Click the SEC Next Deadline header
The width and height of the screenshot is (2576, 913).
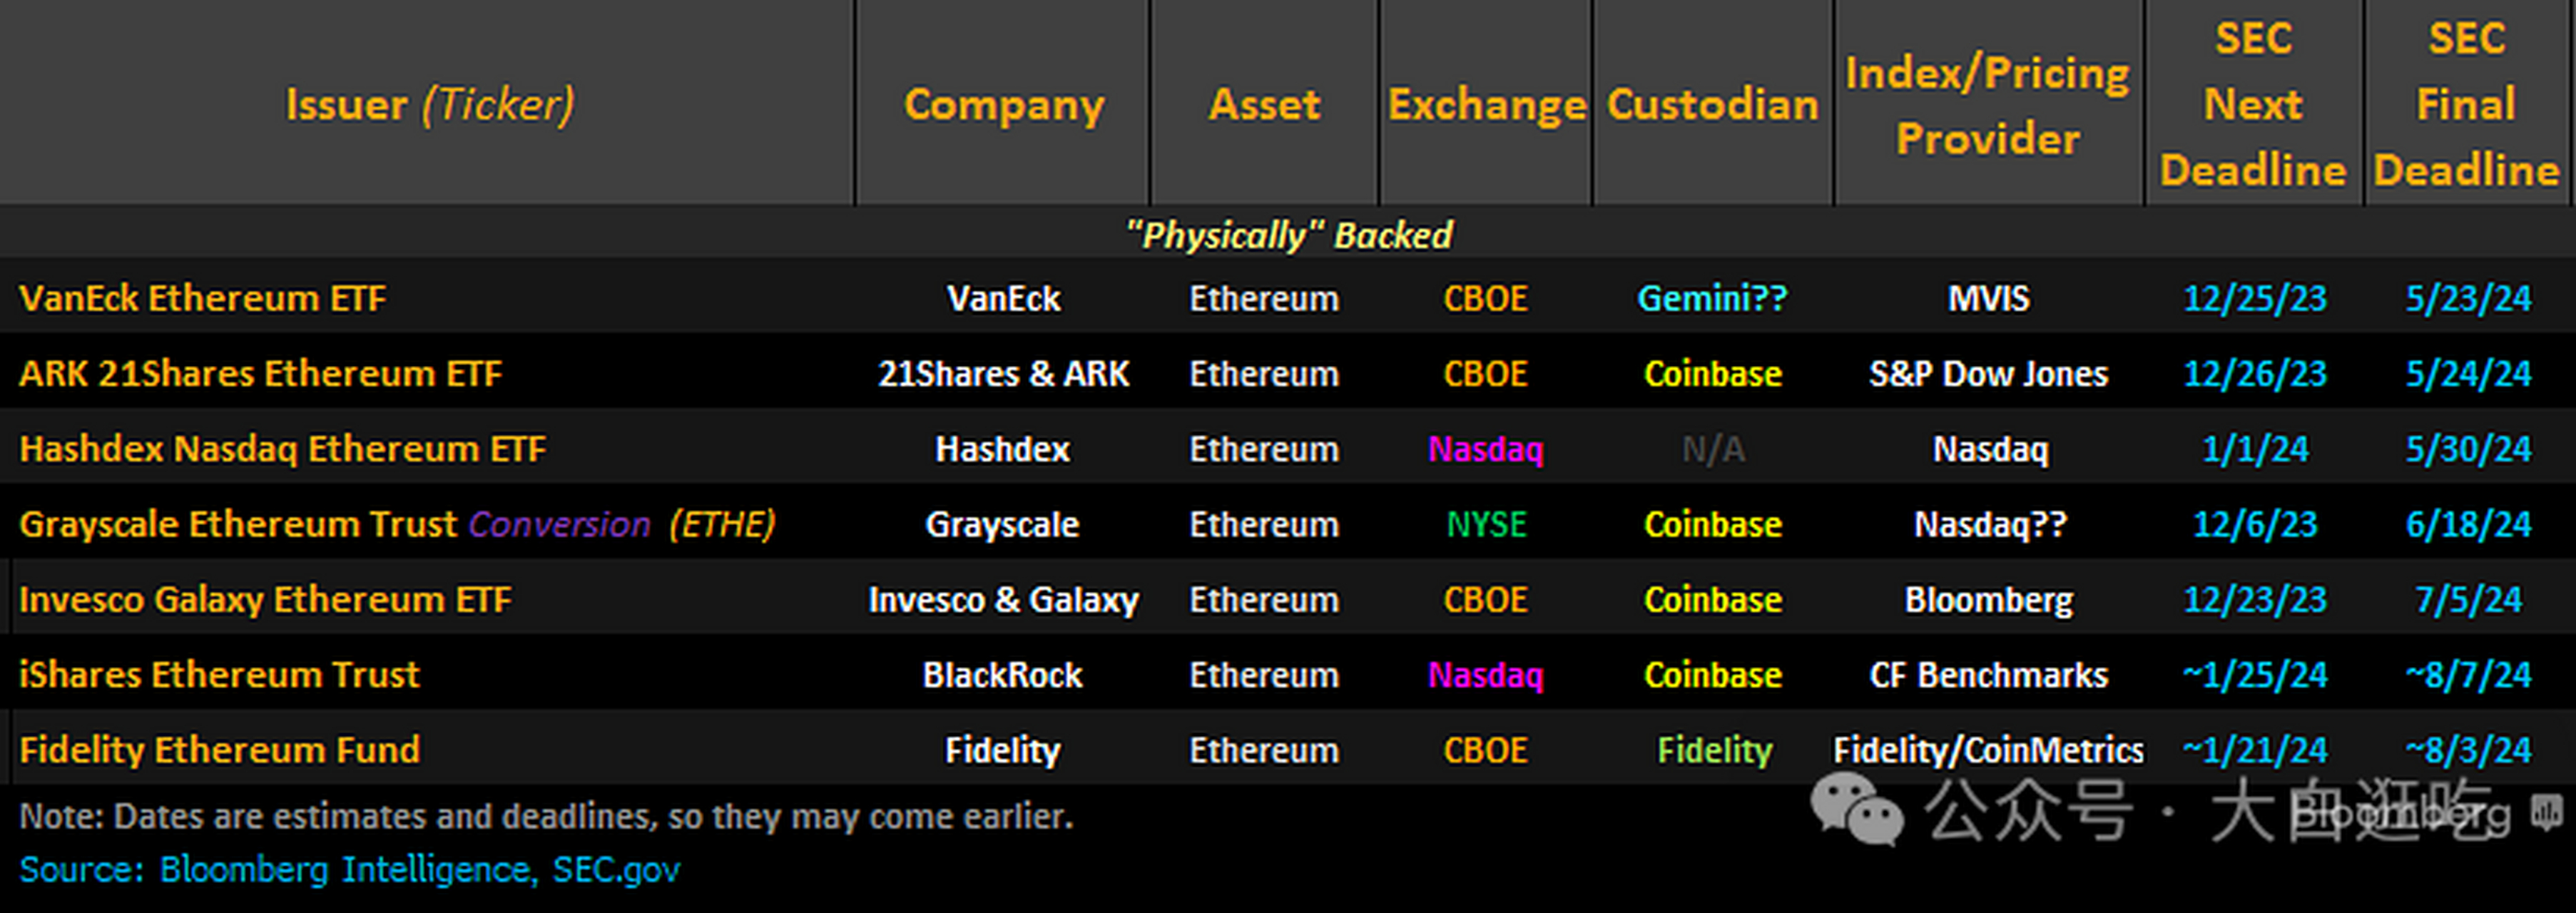(2252, 104)
